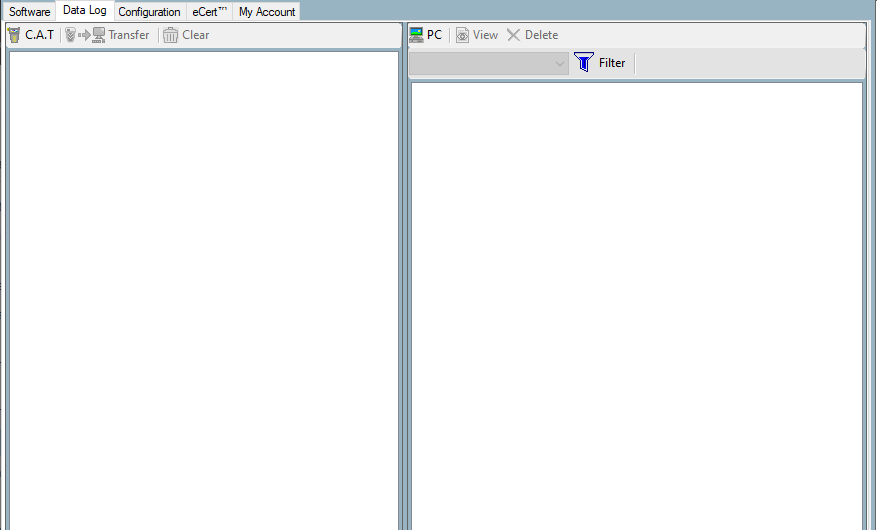Click the Delete label text
Image resolution: width=877 pixels, height=530 pixels.
pos(541,35)
